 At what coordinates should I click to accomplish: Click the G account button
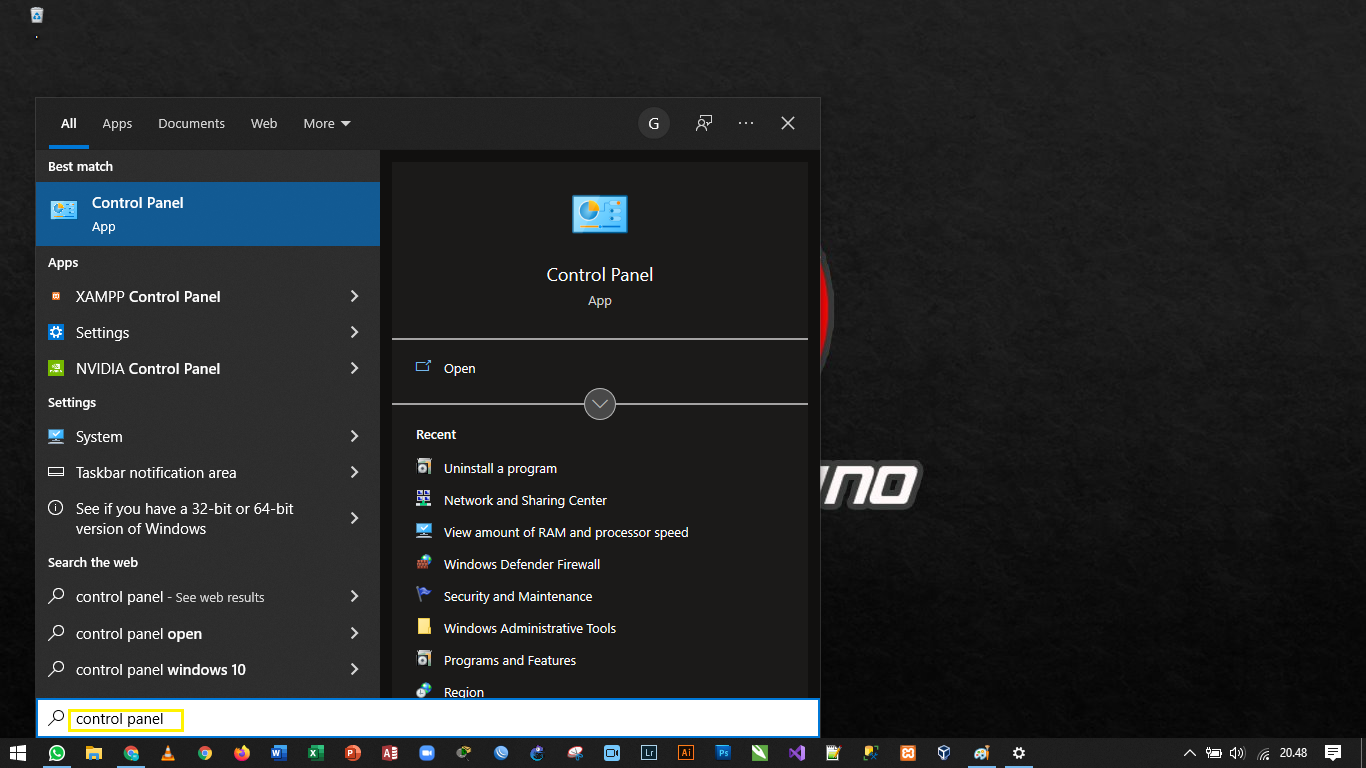point(654,123)
